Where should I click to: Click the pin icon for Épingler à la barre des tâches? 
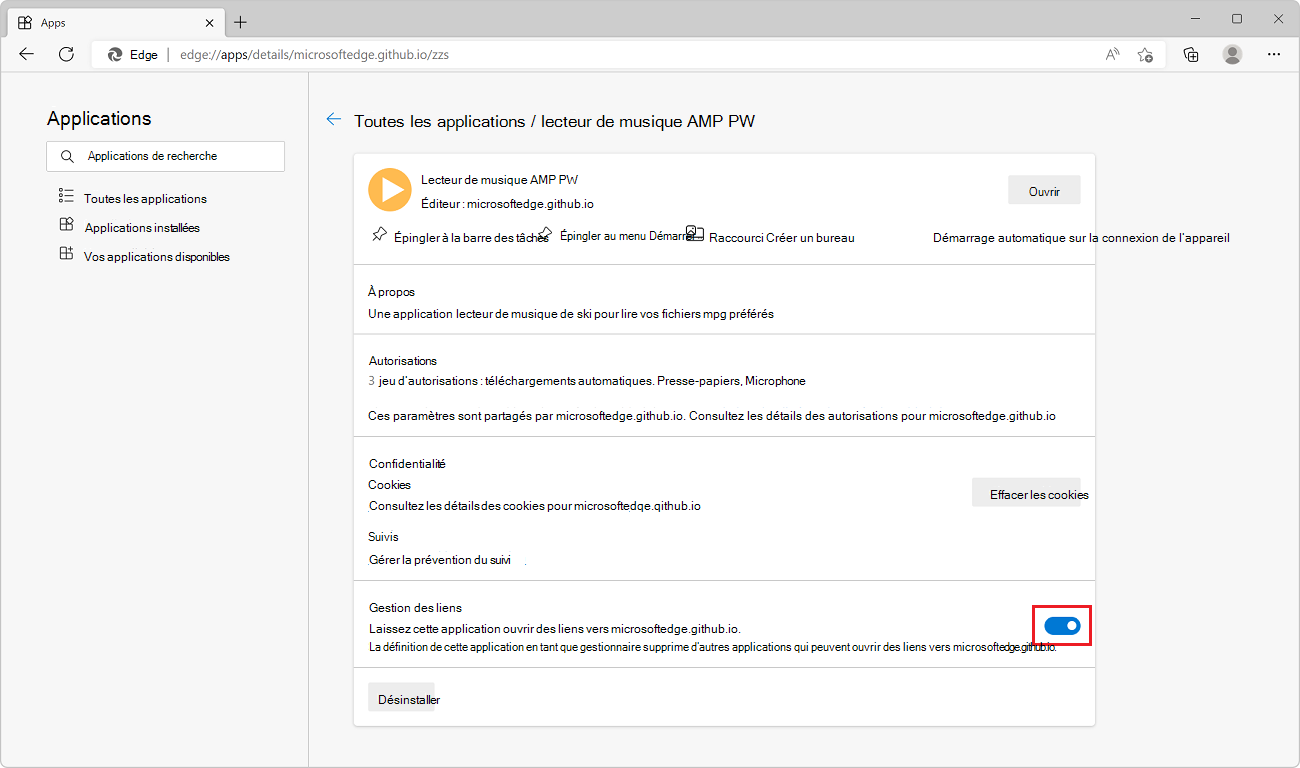coord(378,236)
